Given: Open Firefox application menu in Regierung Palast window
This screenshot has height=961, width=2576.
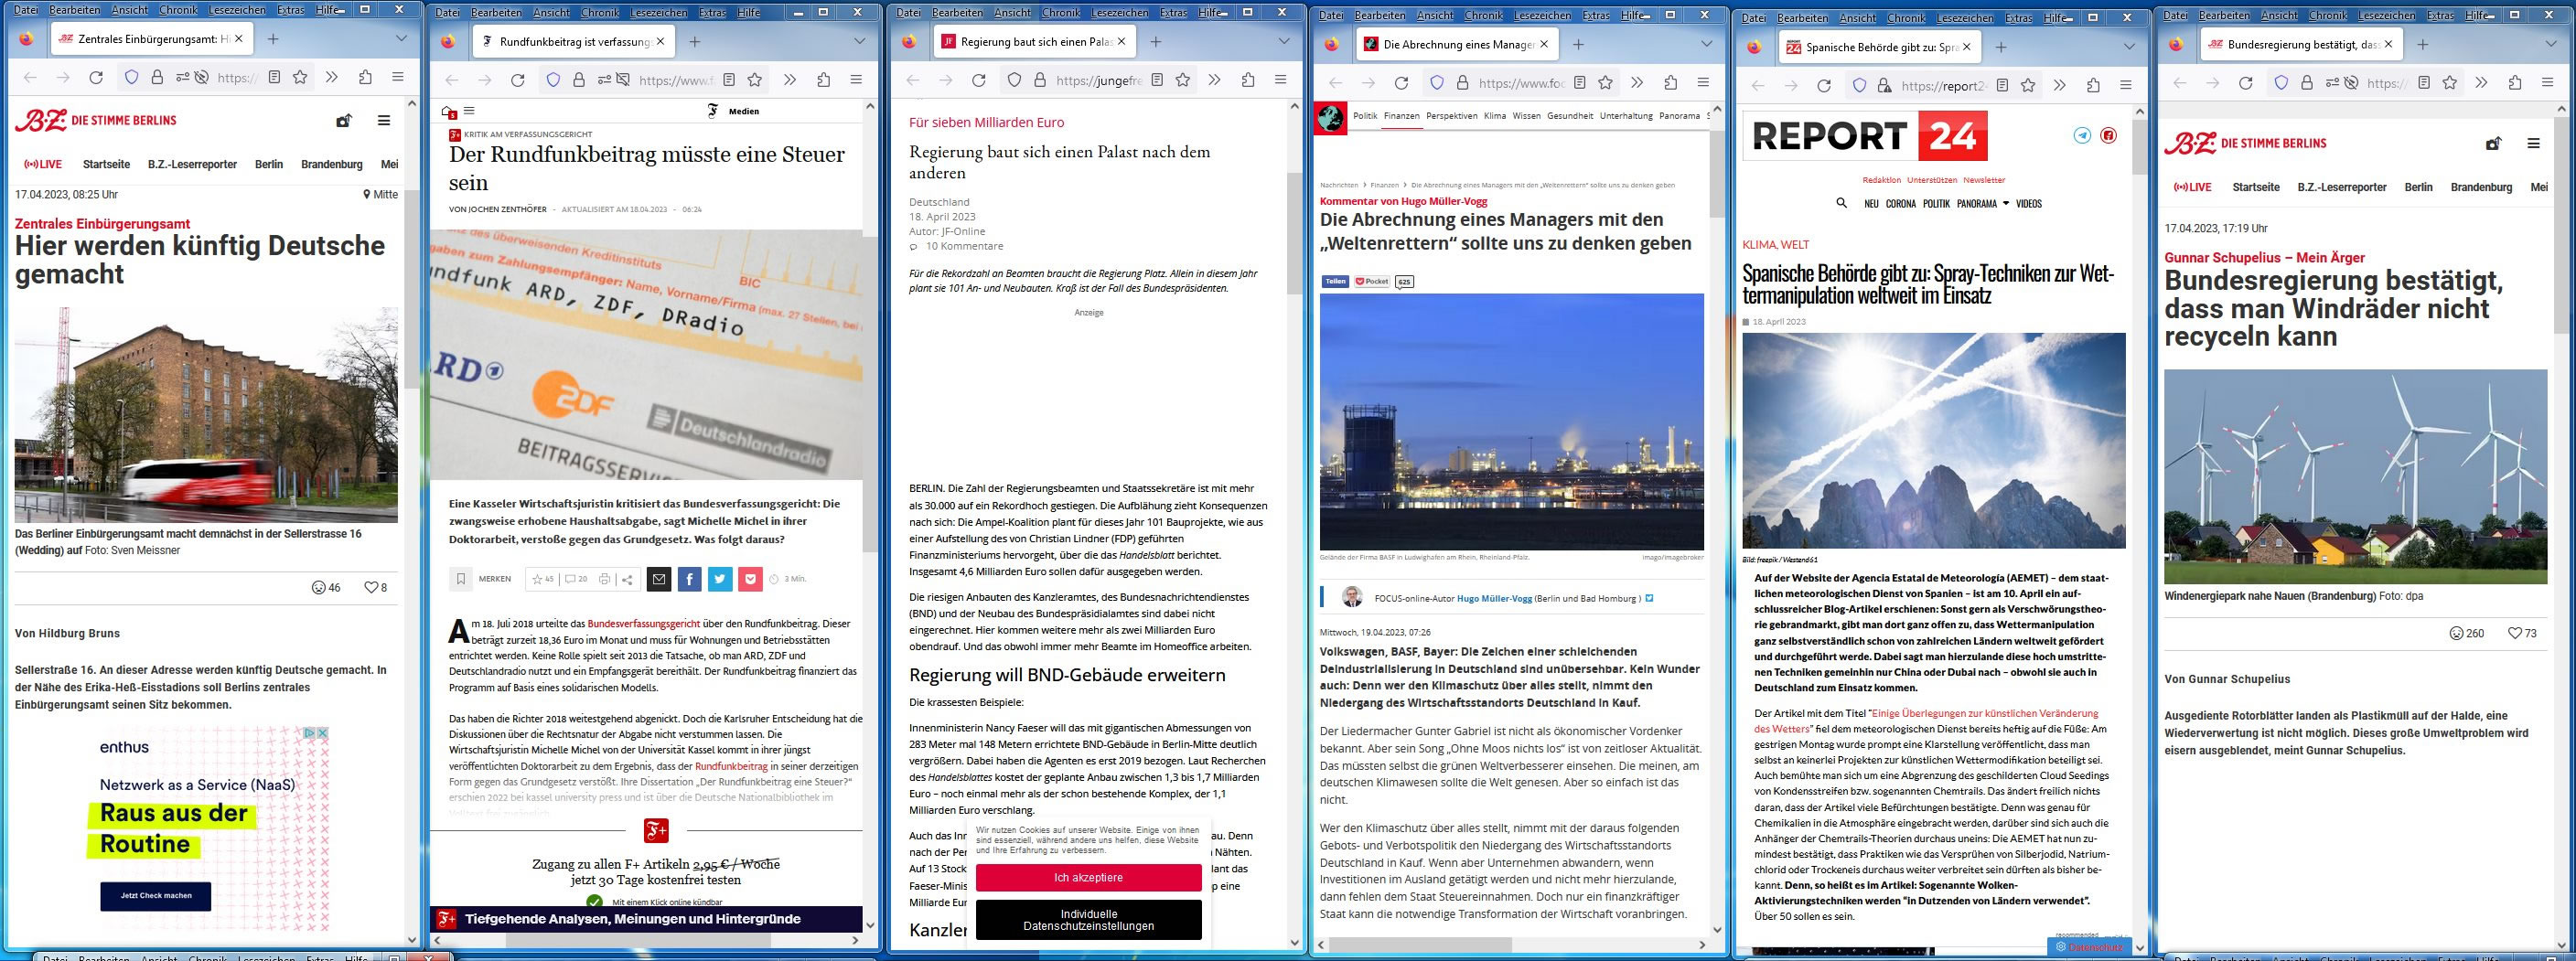Looking at the screenshot, I should click(x=1280, y=80).
